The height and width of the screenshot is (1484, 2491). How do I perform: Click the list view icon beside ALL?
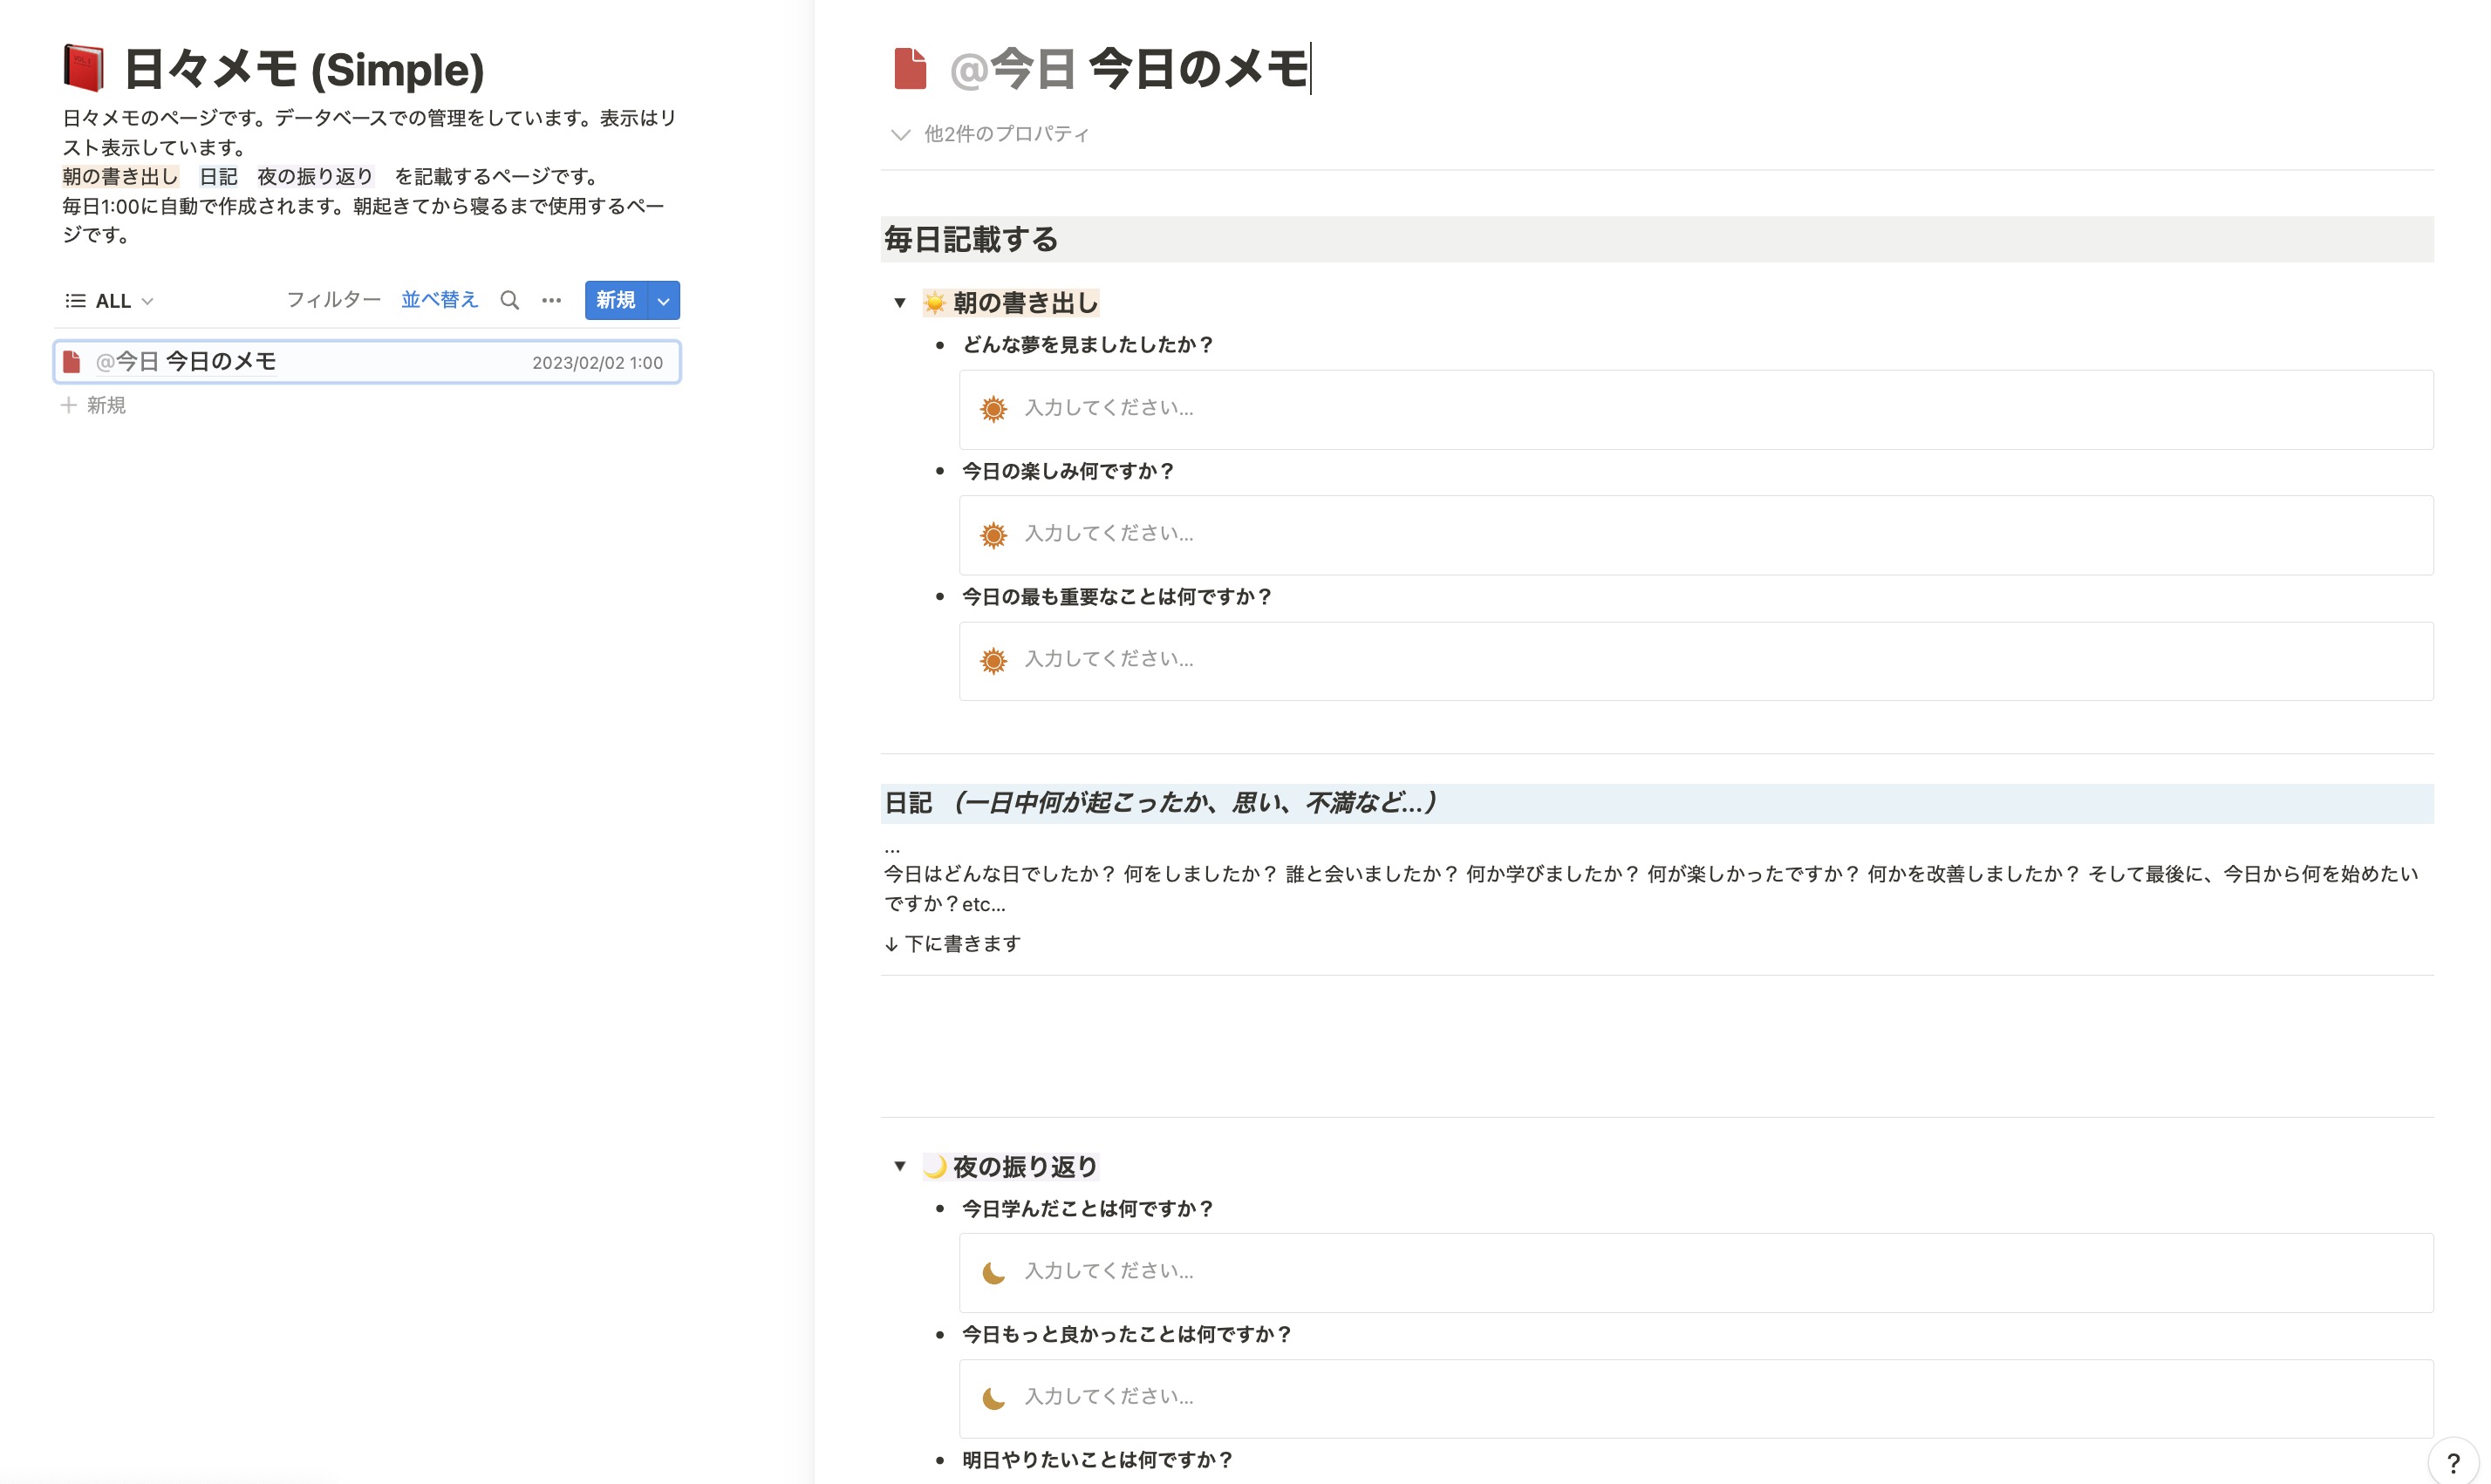(x=75, y=301)
